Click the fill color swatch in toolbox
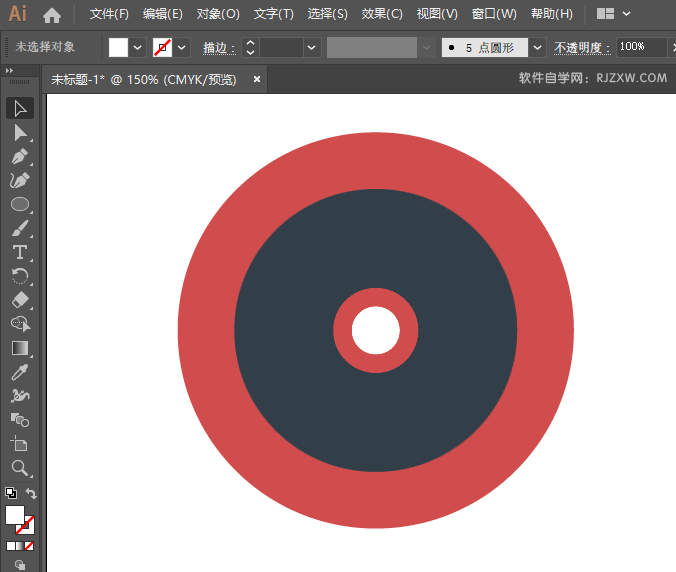The image size is (676, 572). coord(15,515)
